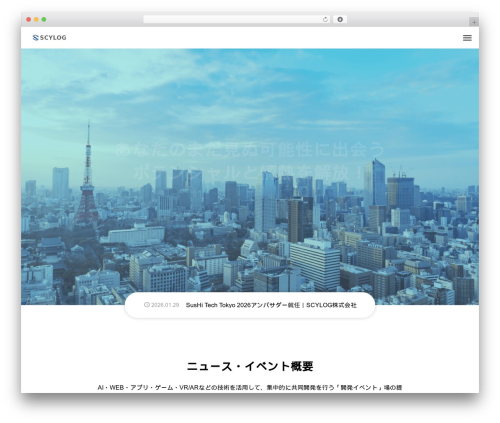
Task: Maximize the window with green button
Action: pos(44,20)
